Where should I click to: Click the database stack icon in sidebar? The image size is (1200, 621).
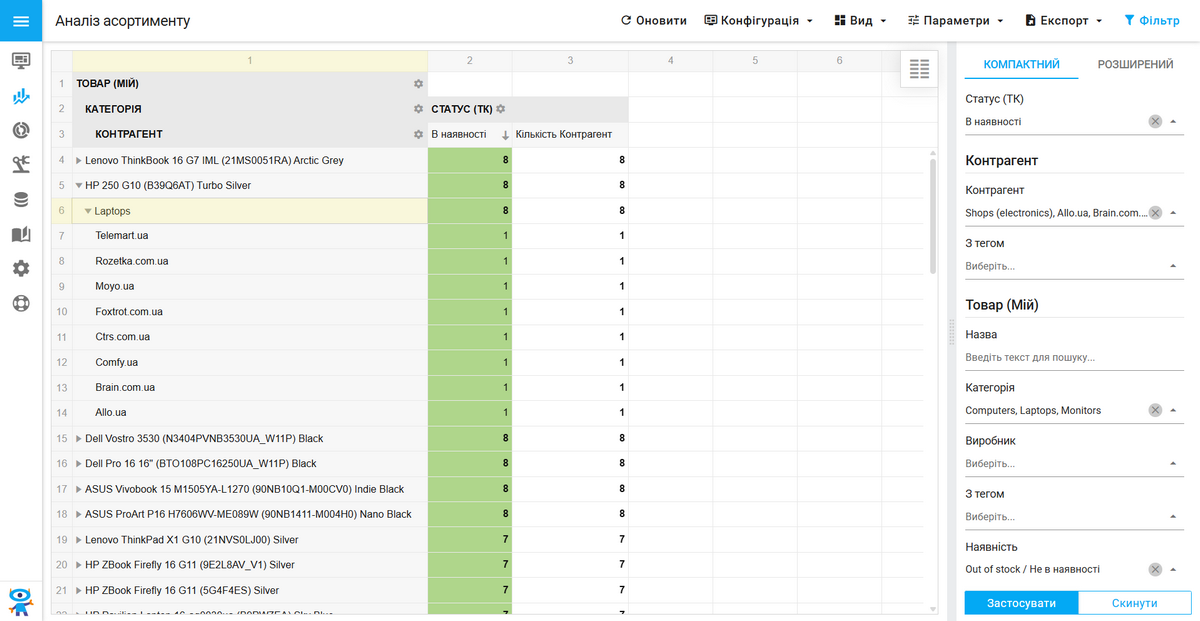(21, 200)
